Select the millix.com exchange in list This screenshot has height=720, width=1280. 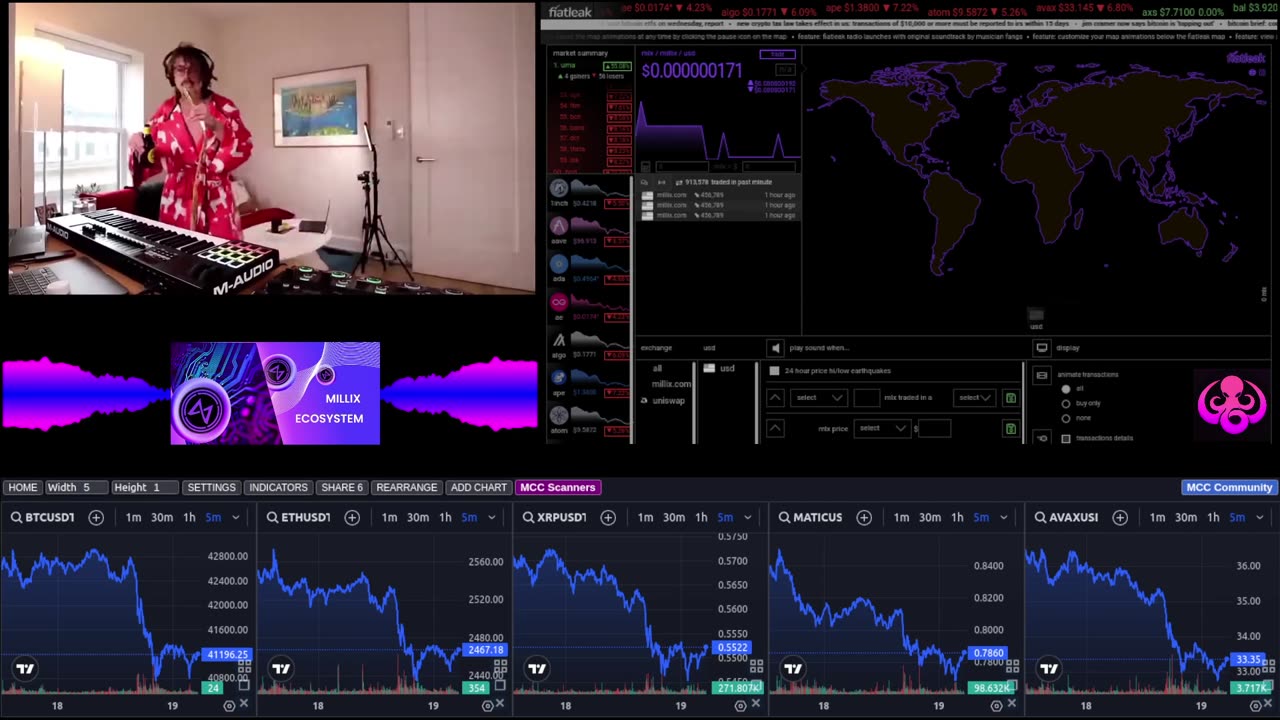pos(671,384)
